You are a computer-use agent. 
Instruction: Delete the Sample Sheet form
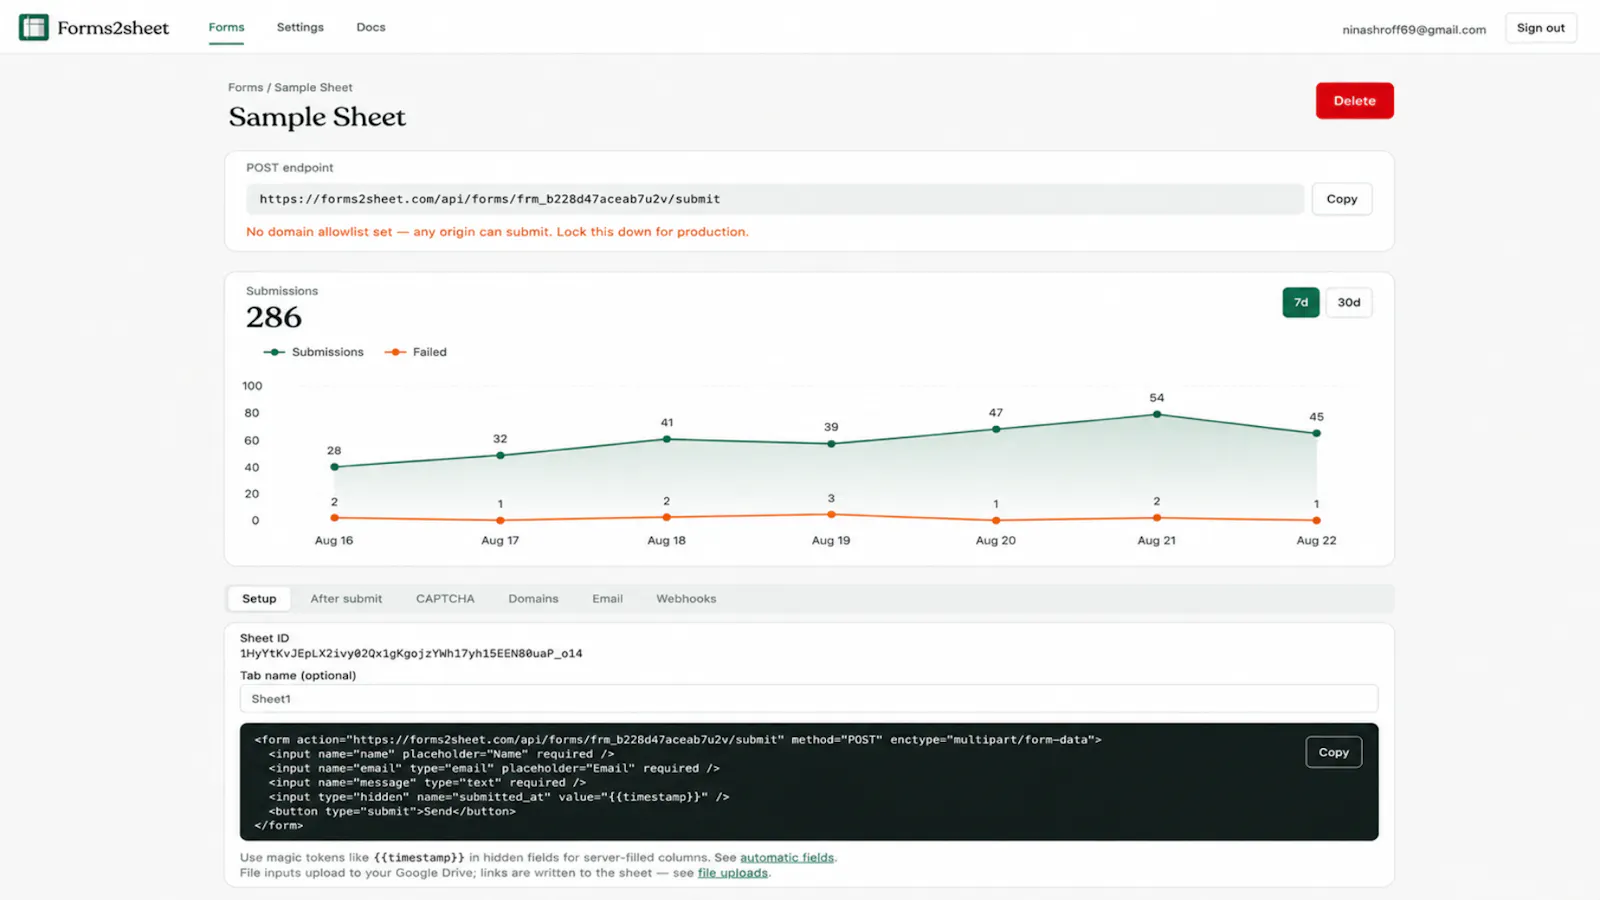tap(1354, 101)
